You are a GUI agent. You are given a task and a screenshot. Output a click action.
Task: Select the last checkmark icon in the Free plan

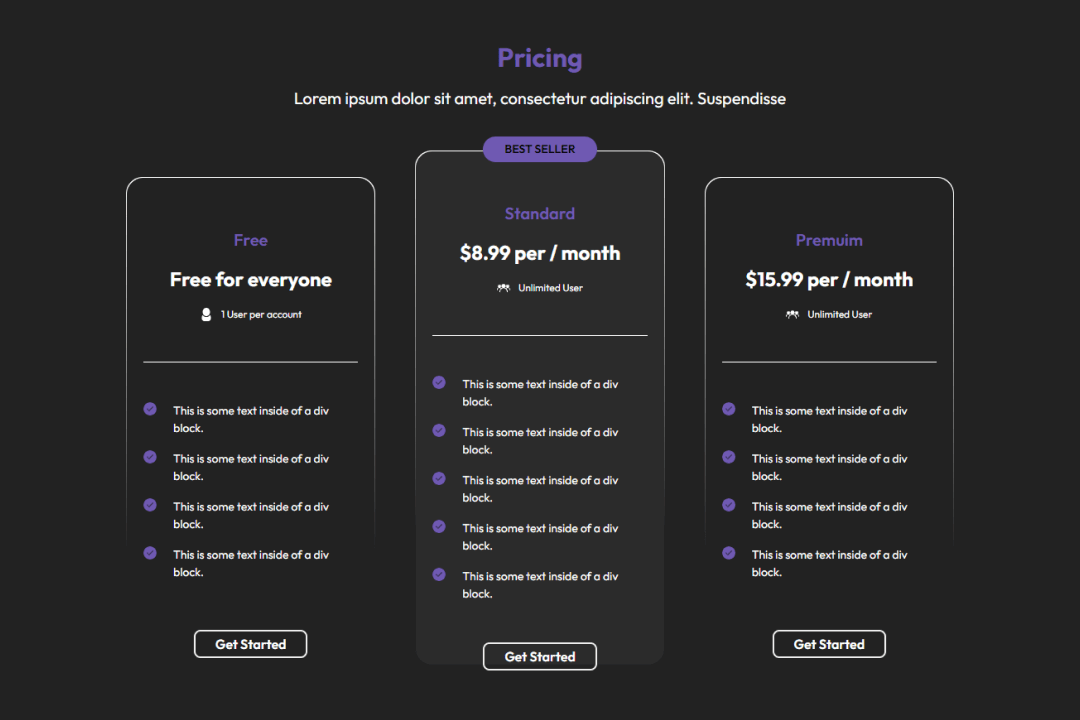tap(150, 553)
